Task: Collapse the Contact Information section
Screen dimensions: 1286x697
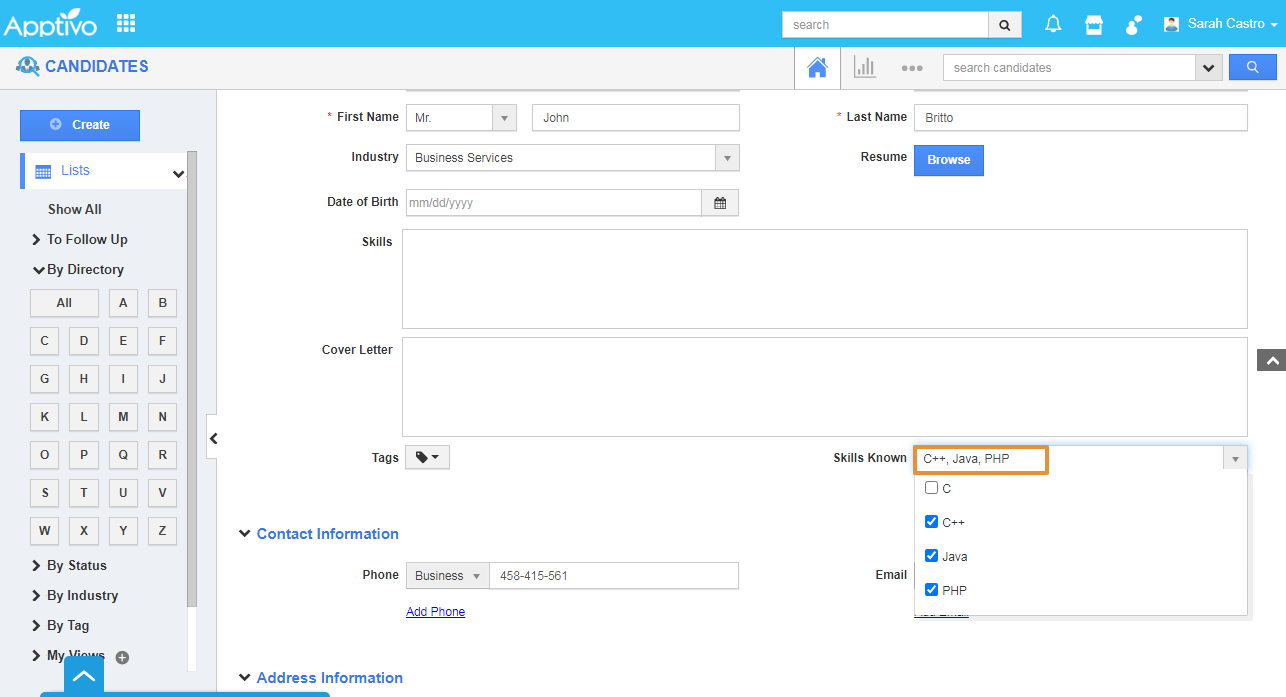Action: [x=245, y=534]
